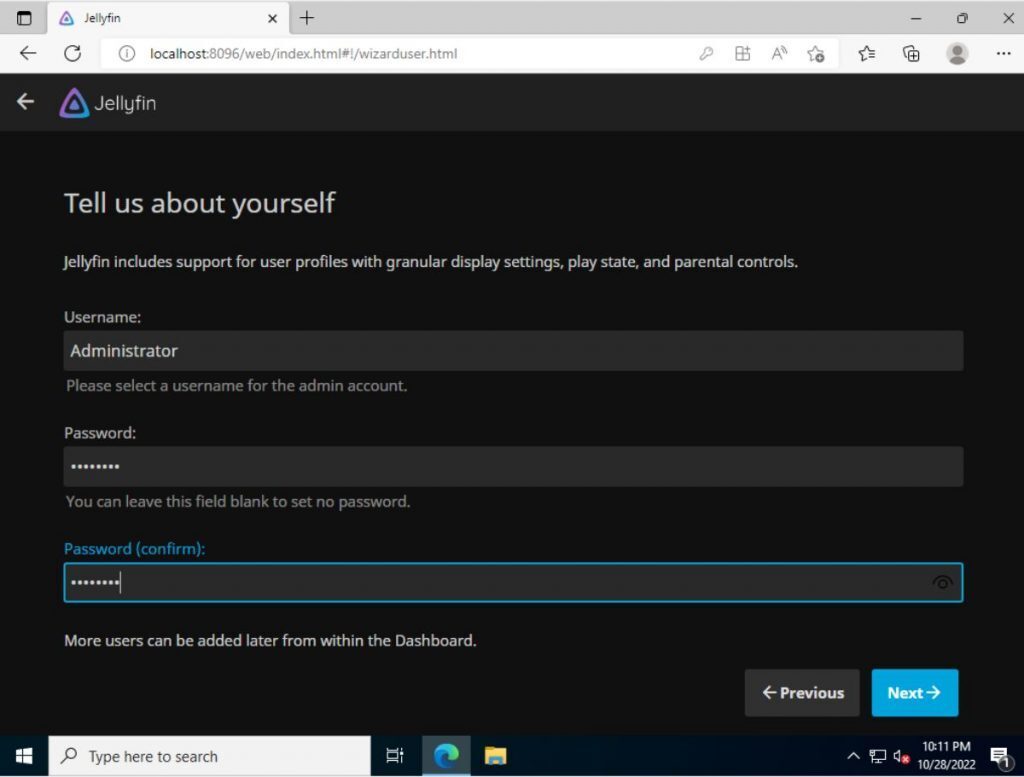1024x777 pixels.
Task: Refresh the page using the reload icon
Action: click(73, 54)
